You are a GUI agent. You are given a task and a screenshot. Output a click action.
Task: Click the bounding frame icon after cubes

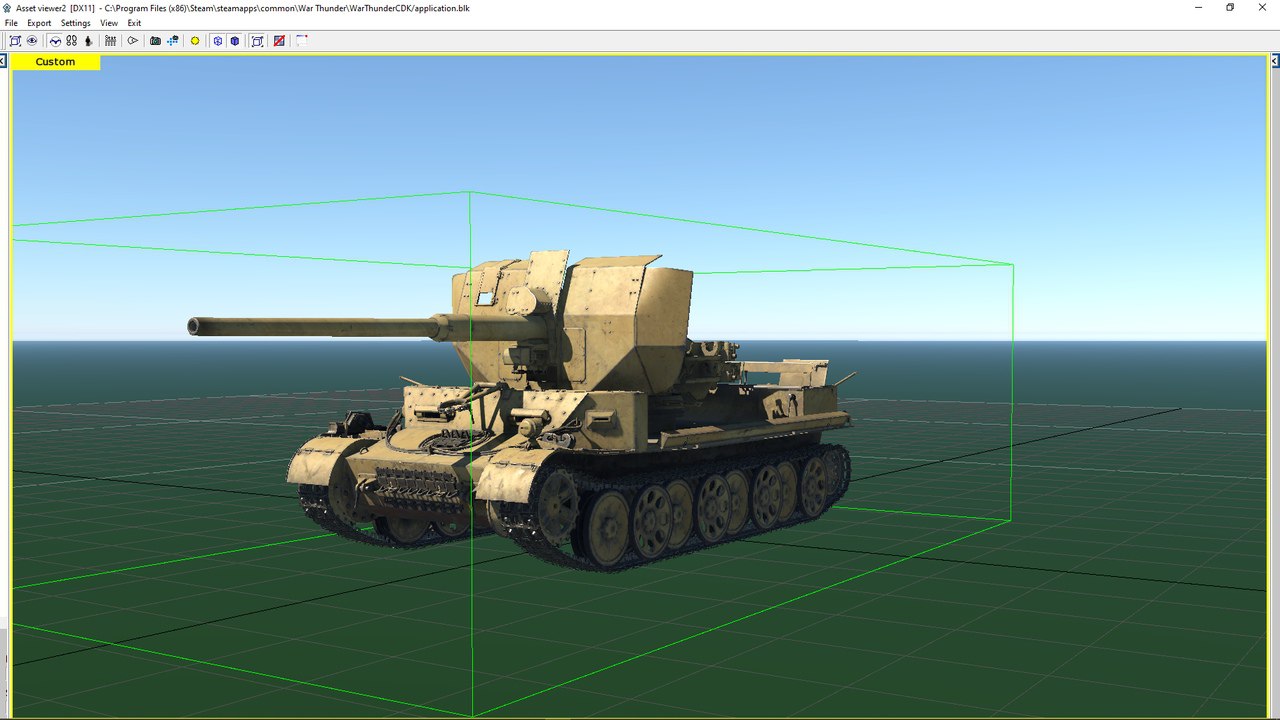[257, 41]
